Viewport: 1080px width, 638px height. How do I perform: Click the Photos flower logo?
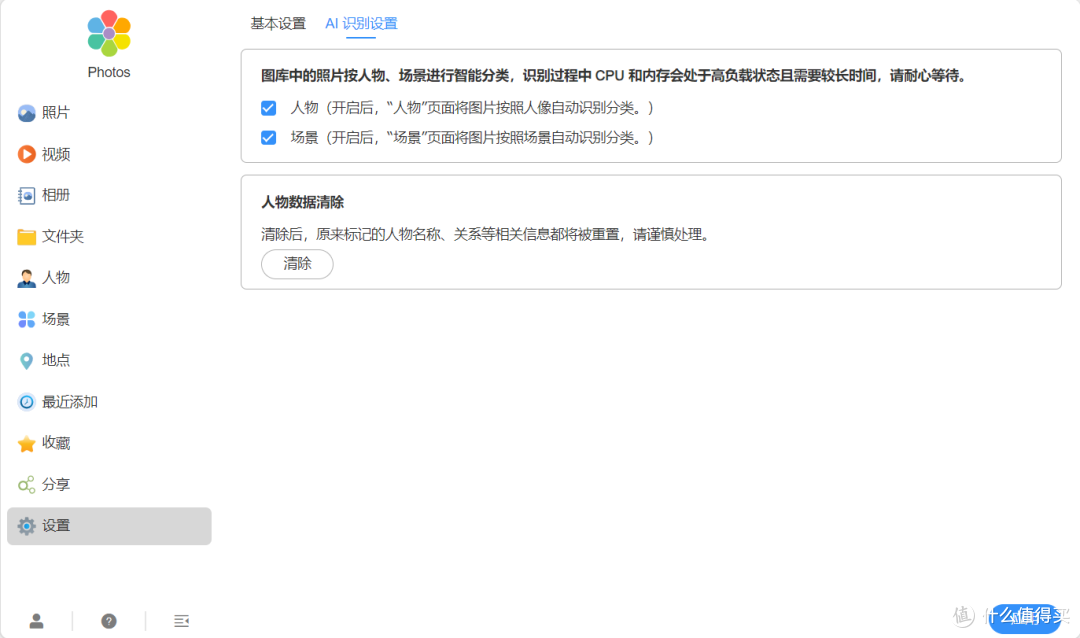109,33
